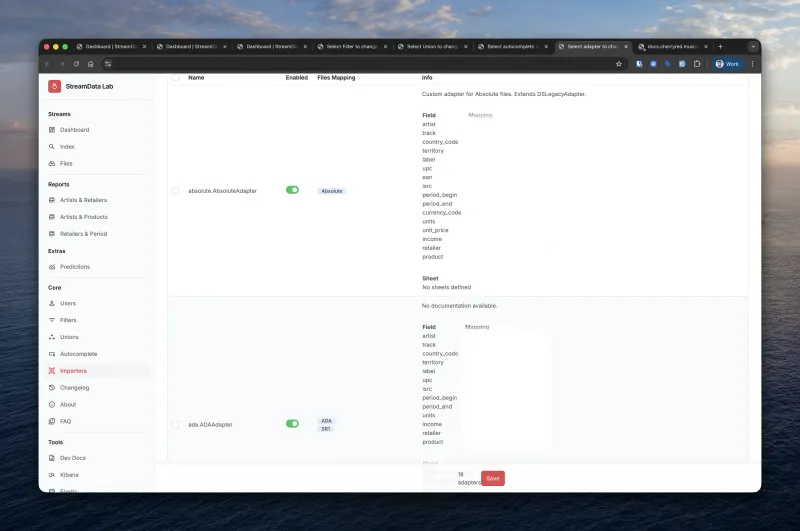Open site information icon in address bar
This screenshot has width=800, height=531.
(108, 64)
